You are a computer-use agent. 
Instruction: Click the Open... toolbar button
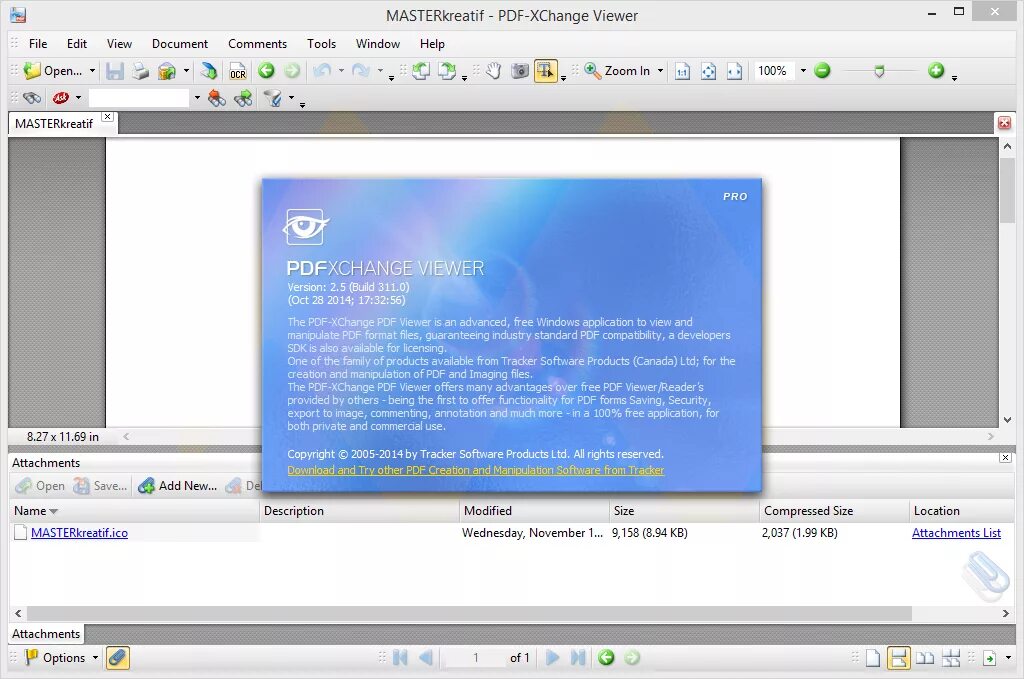53,71
